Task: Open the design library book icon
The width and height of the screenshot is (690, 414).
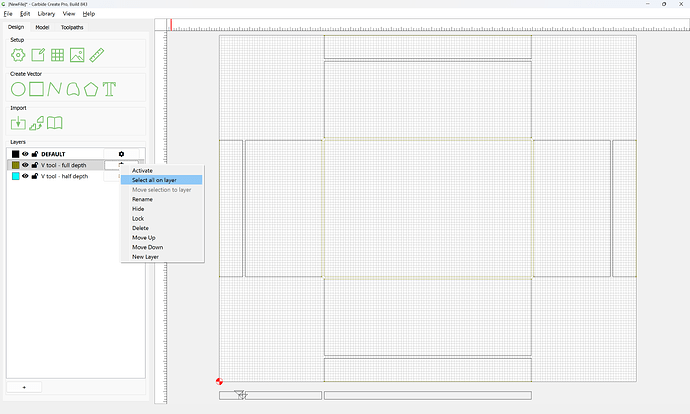Action: tap(55, 123)
